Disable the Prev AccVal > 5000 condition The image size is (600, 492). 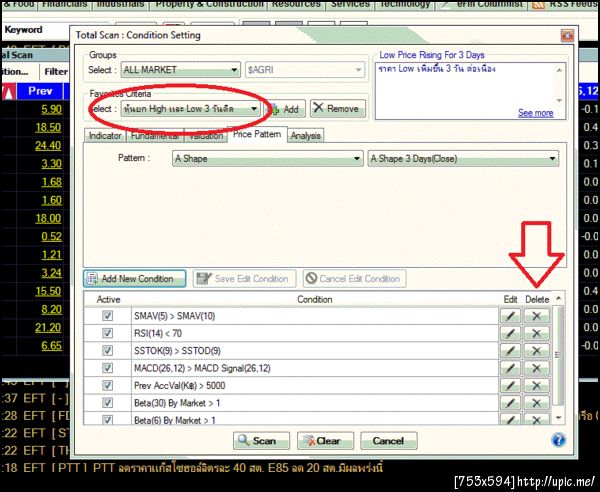108,385
